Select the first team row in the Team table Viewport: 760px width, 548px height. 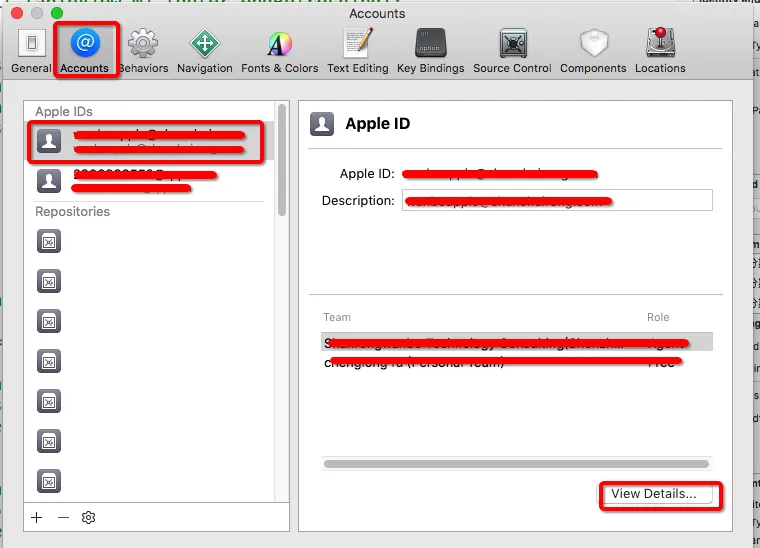(x=517, y=342)
